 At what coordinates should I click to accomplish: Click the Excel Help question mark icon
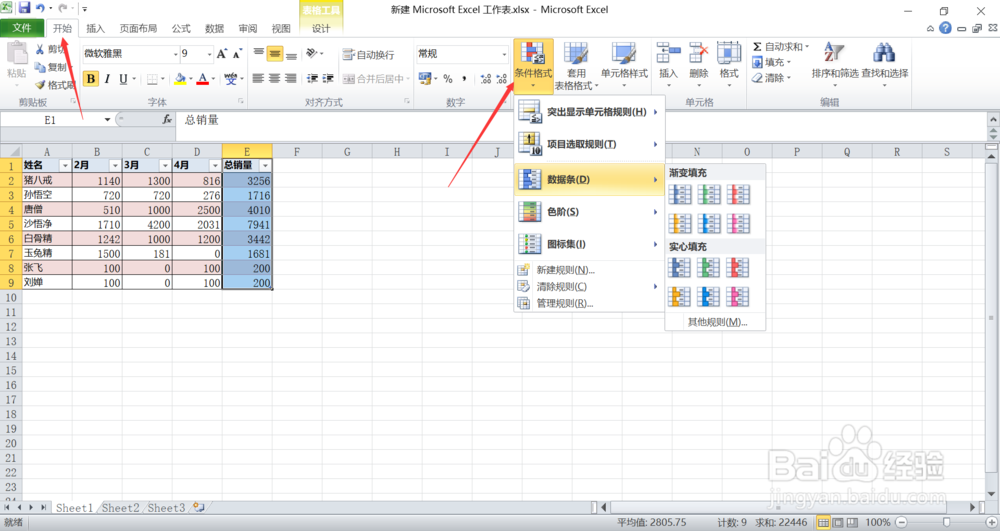(x=945, y=28)
